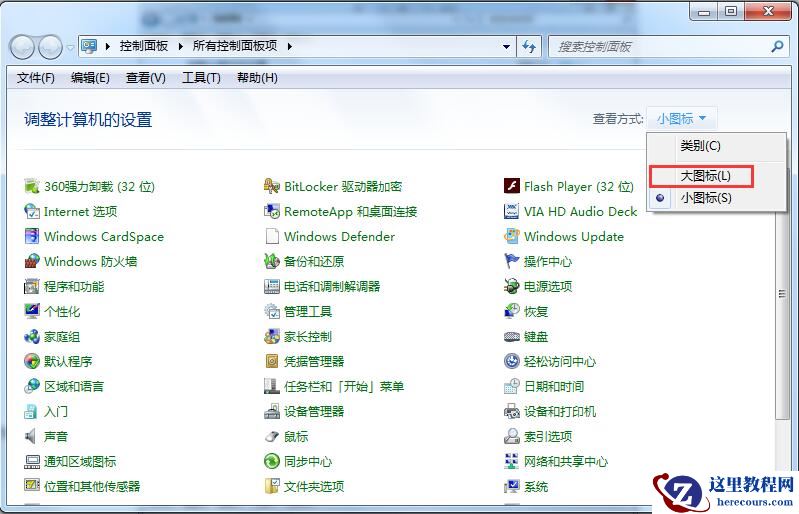Open the Windows Defender link
Screen dimensions: 799x514
click(339, 236)
